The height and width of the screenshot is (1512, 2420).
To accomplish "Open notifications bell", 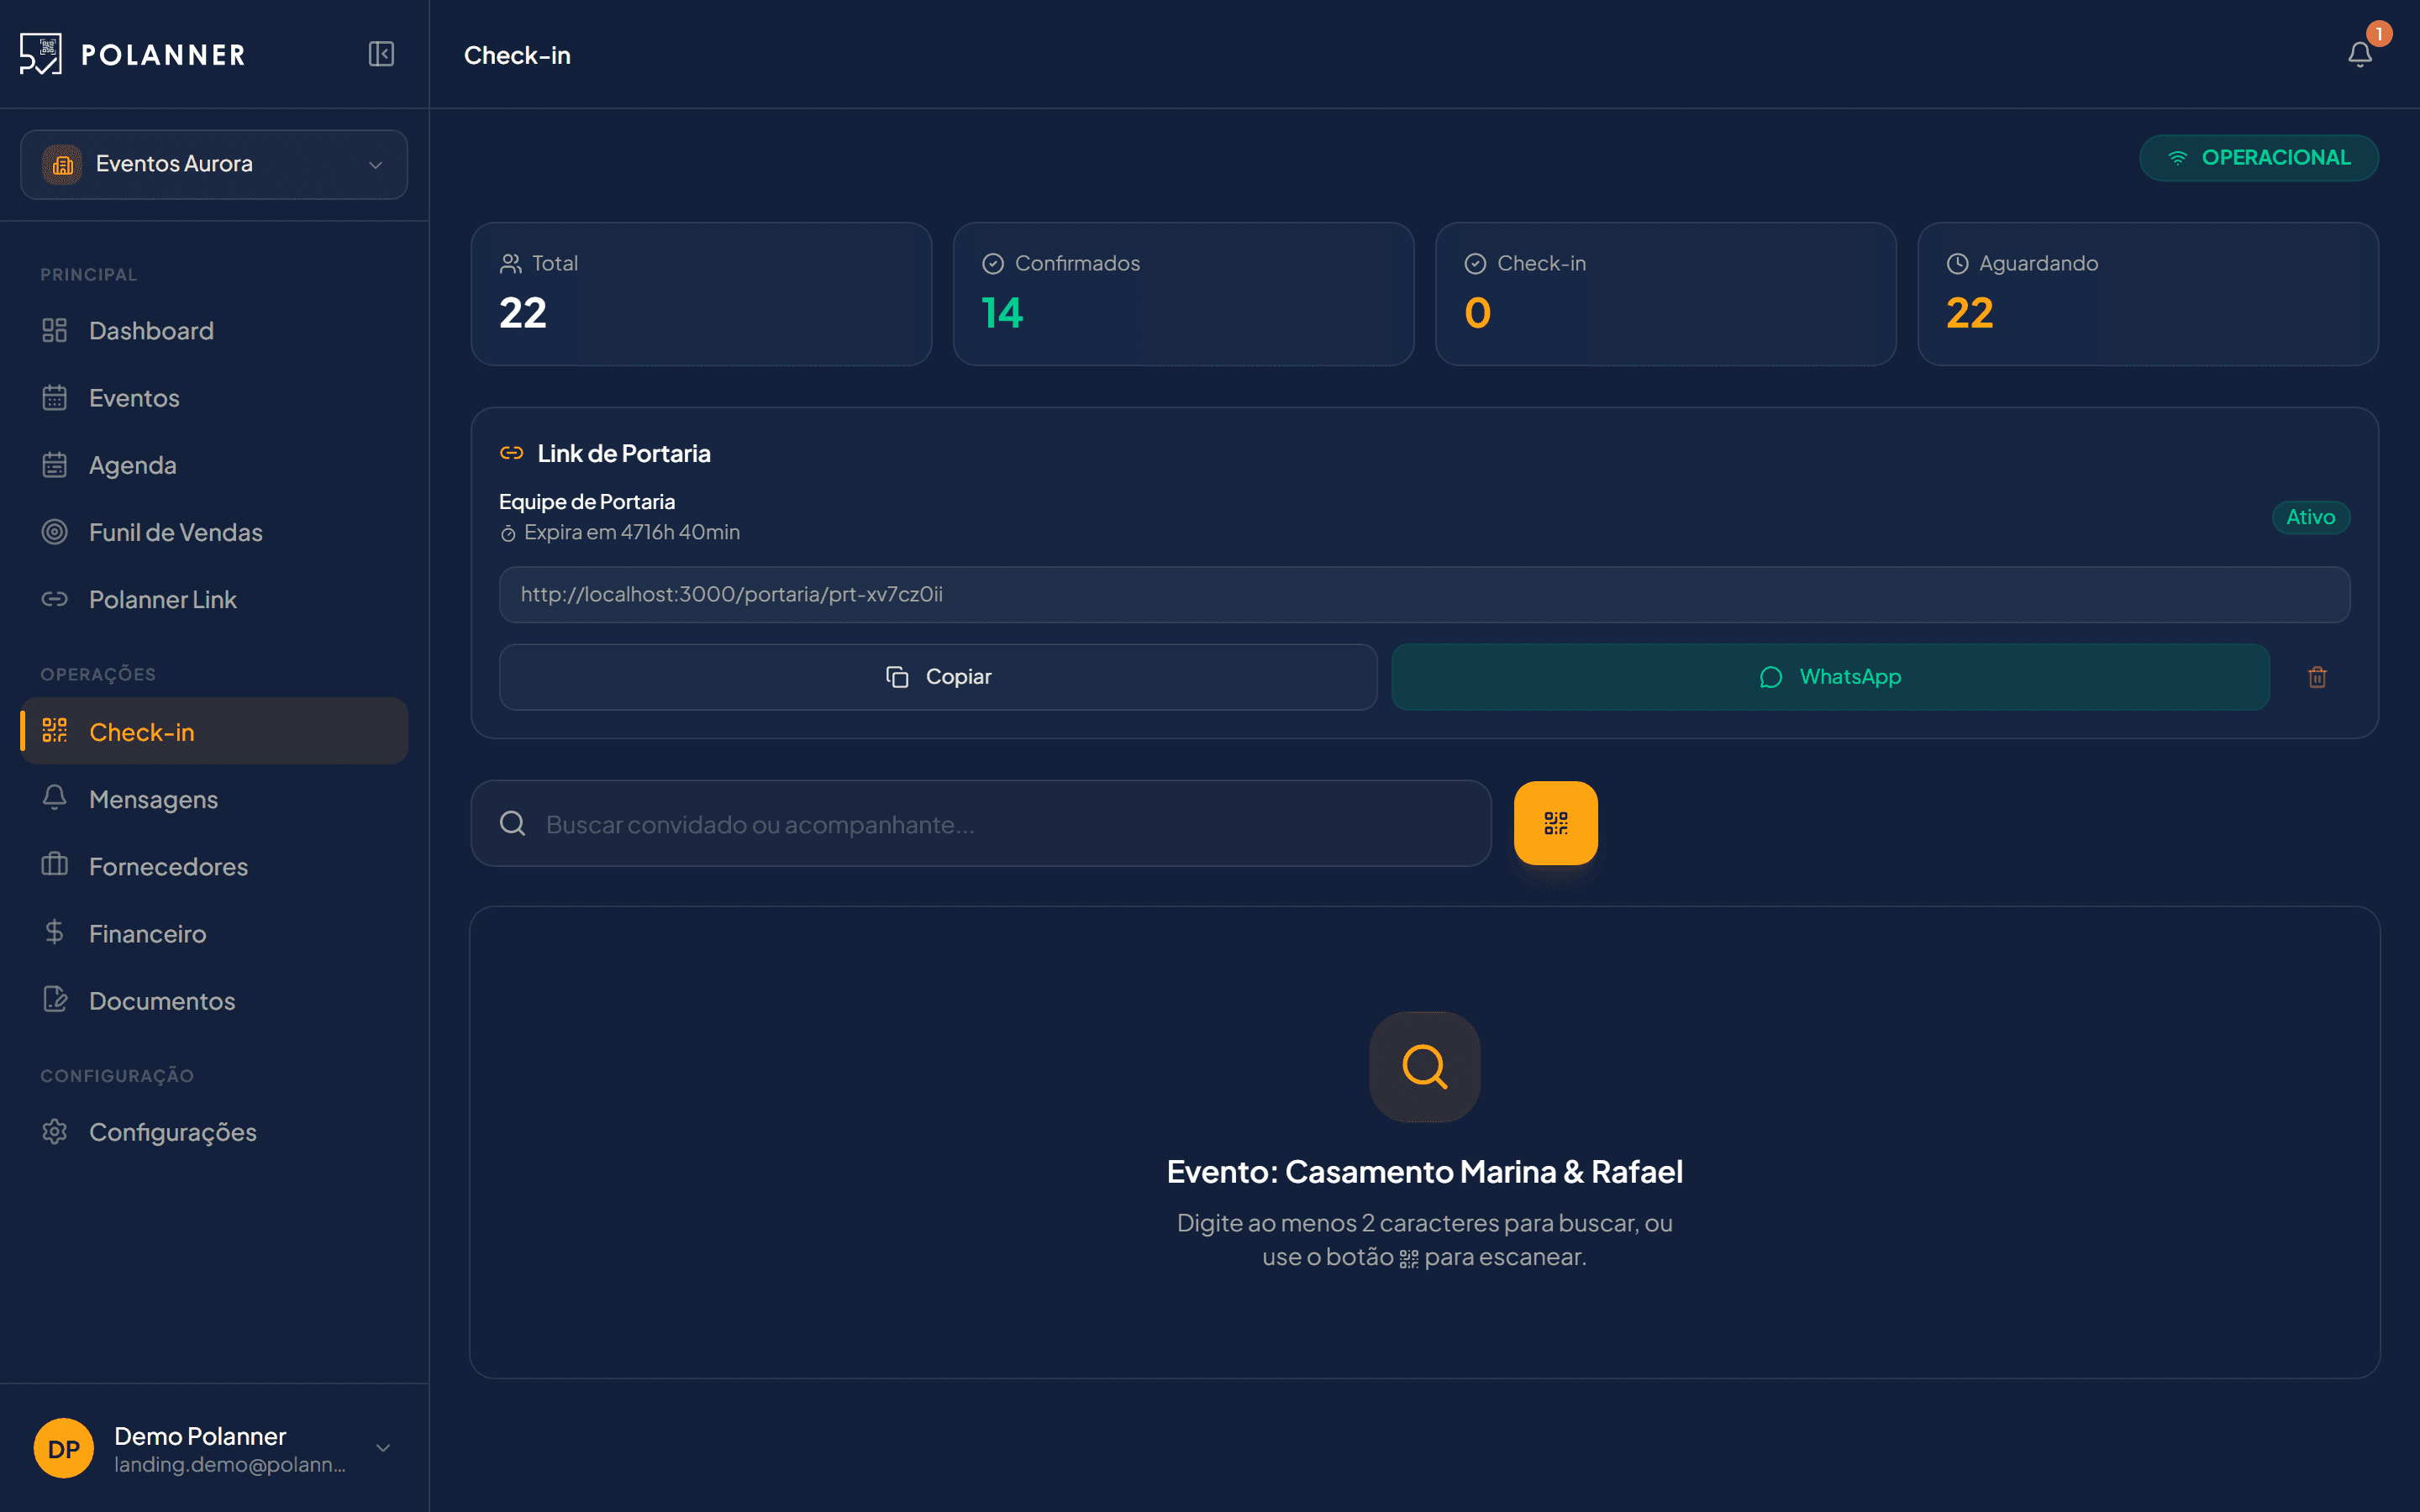I will 2360,54.
